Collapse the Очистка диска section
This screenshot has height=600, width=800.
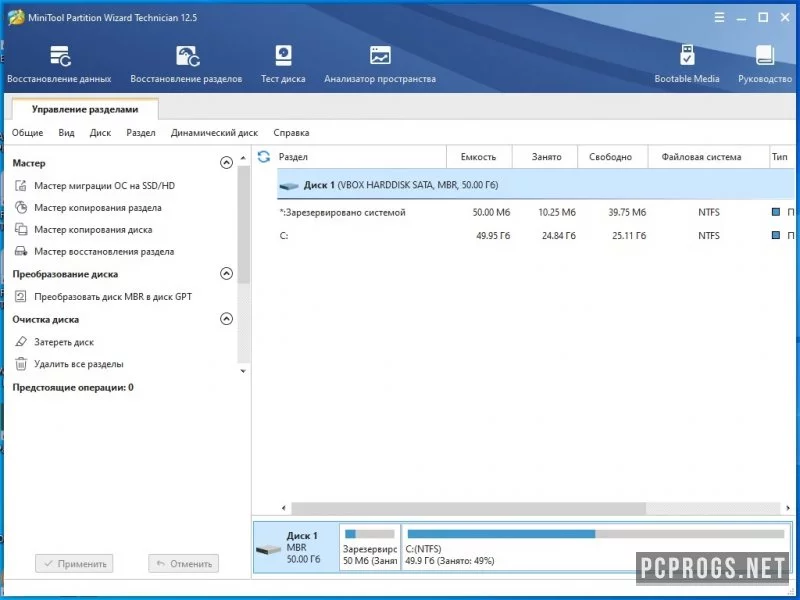coord(226,319)
